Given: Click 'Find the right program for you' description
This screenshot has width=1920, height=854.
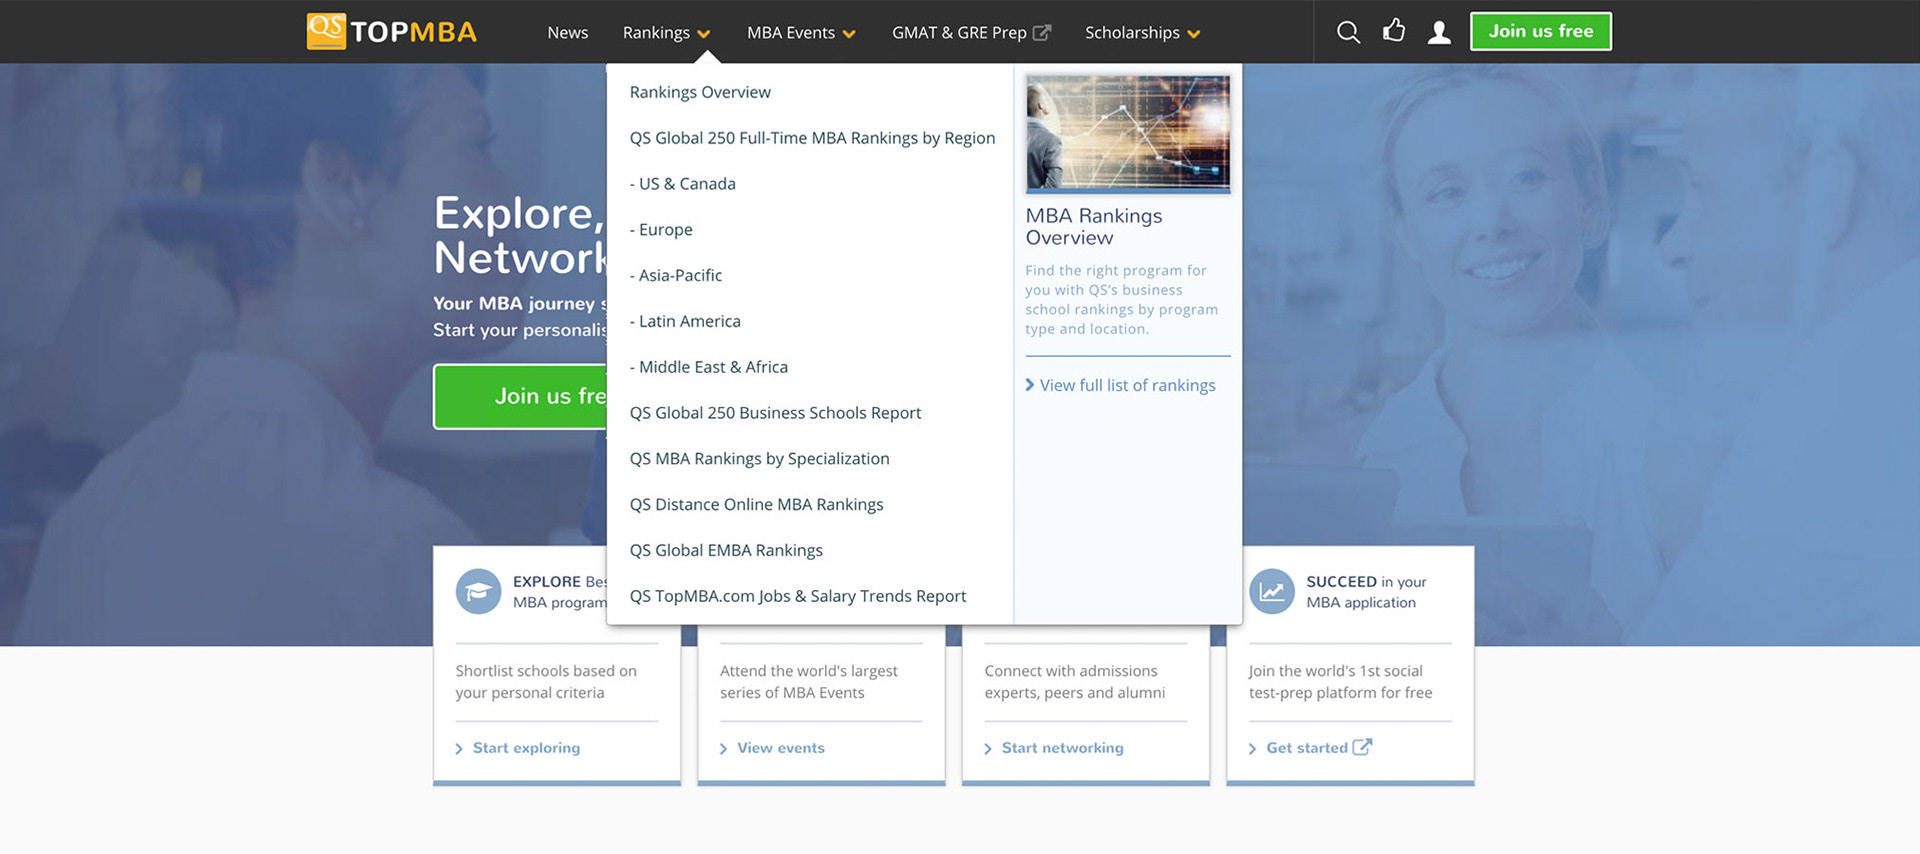Looking at the screenshot, I should point(1121,300).
